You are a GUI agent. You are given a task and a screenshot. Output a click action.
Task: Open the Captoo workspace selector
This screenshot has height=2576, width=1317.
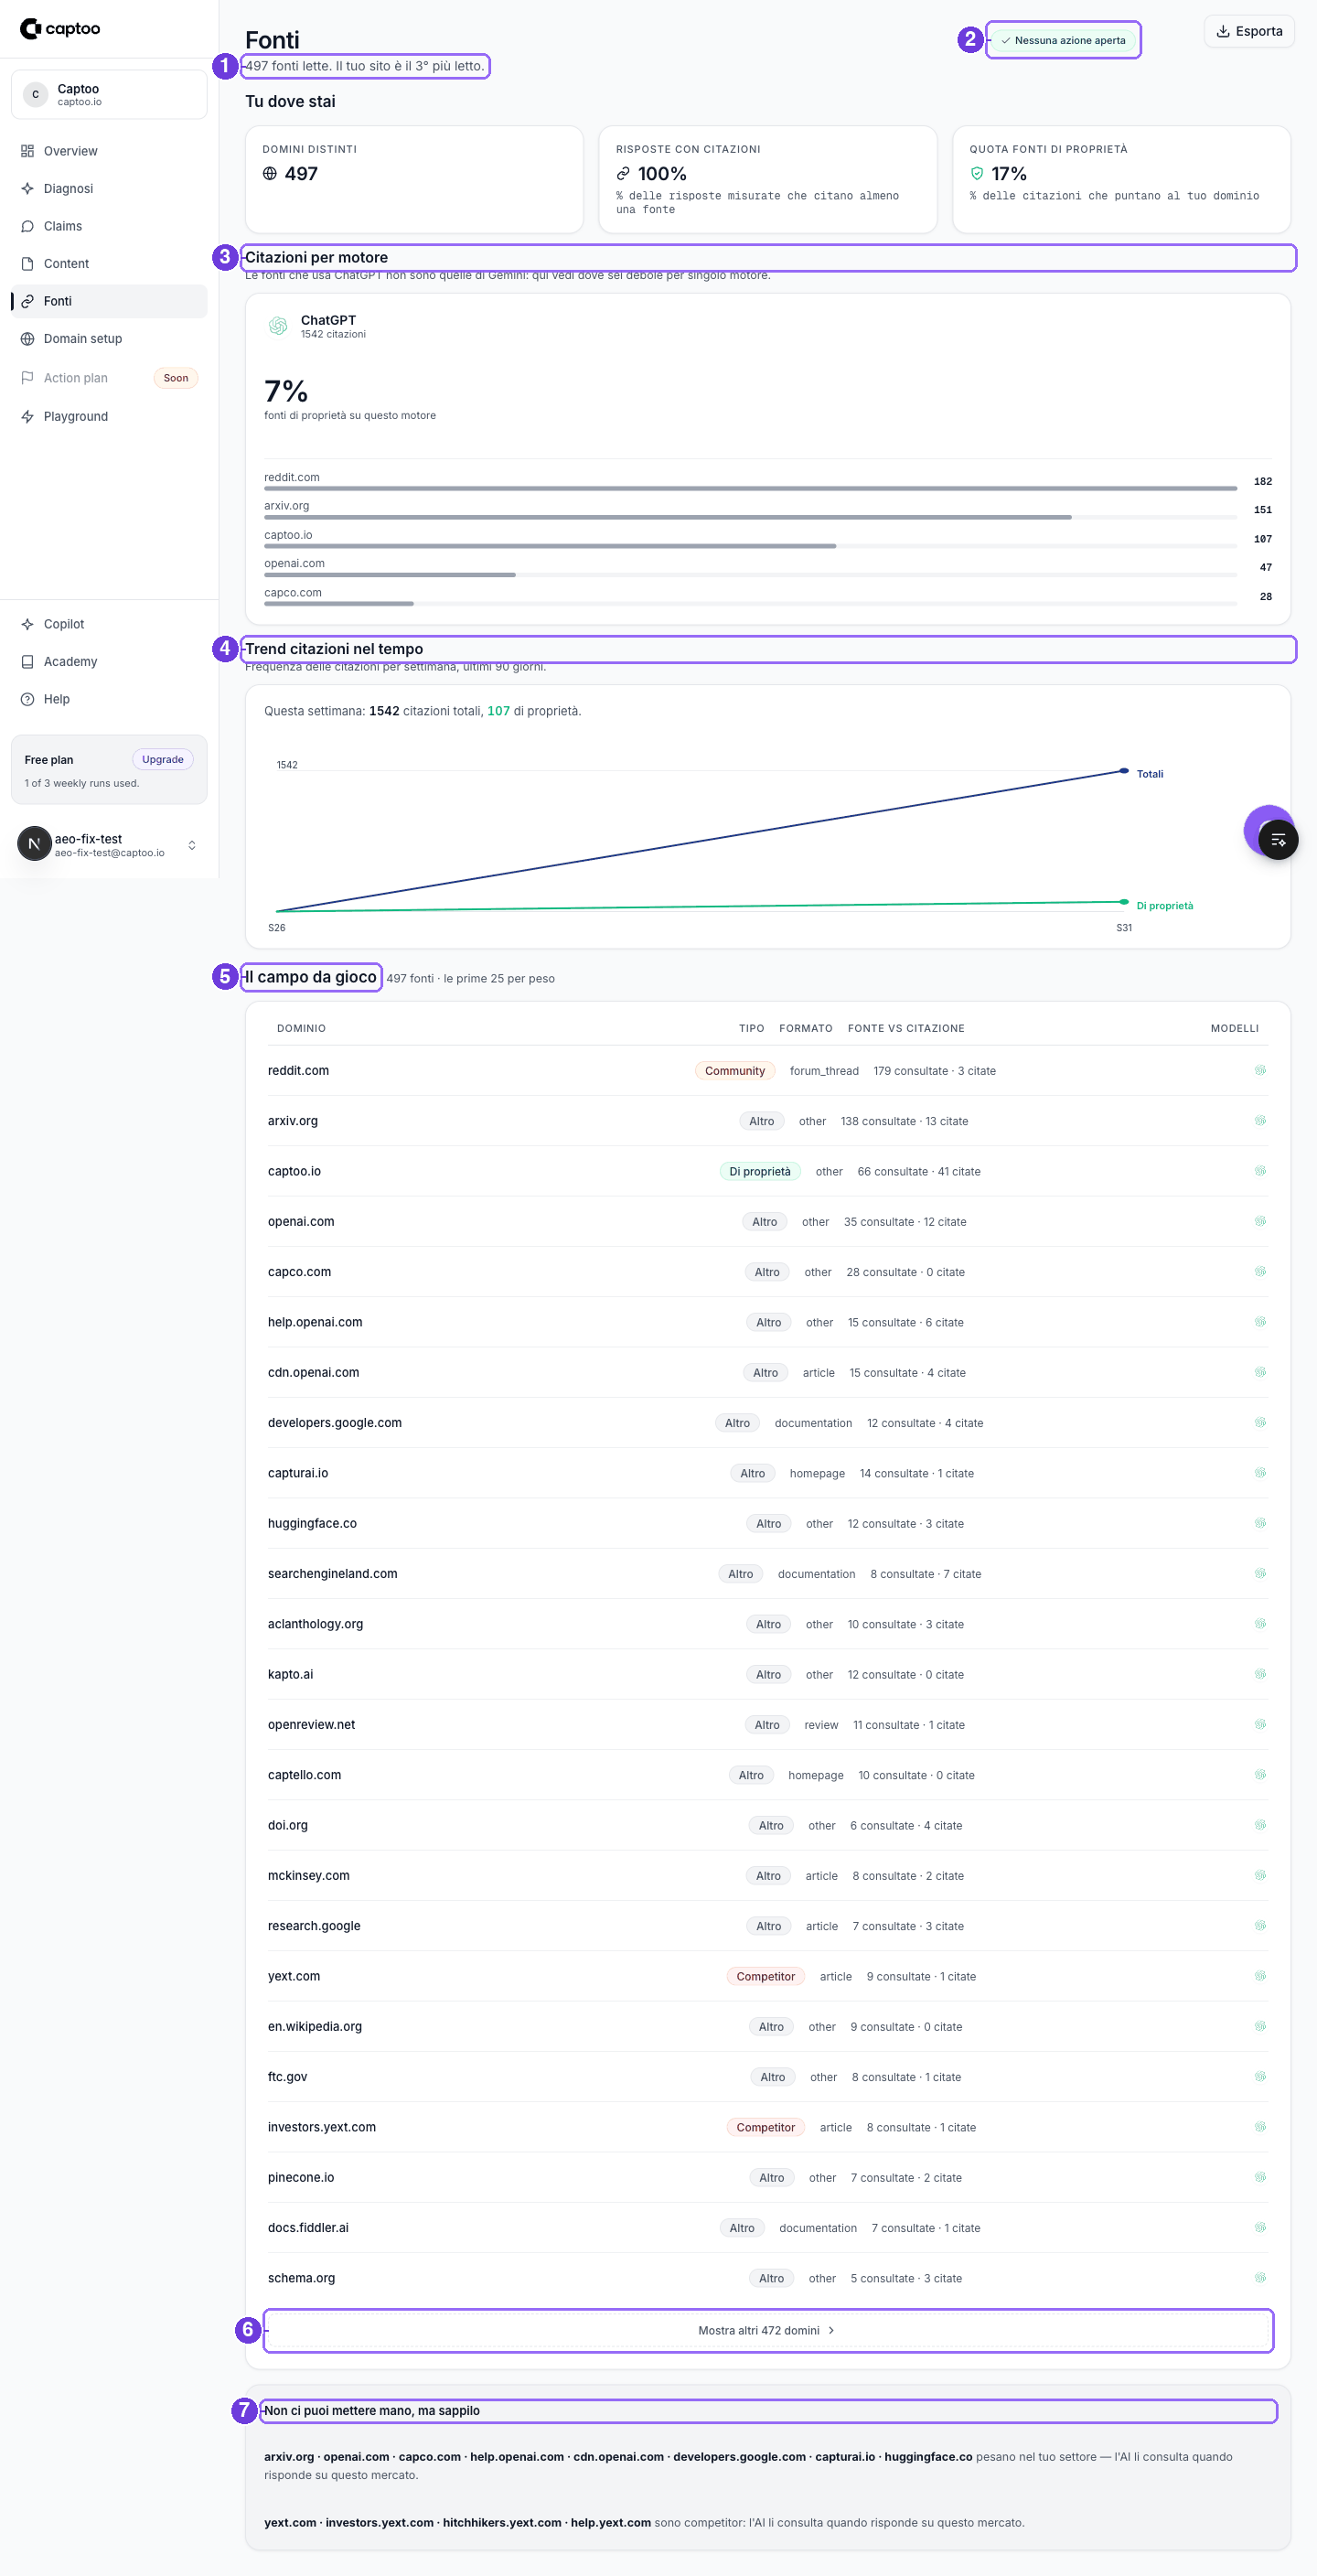click(x=109, y=95)
